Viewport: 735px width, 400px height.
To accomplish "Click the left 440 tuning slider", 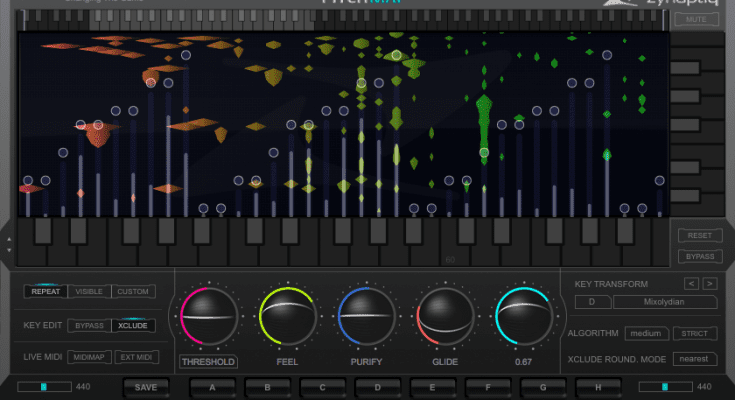I will (46, 386).
